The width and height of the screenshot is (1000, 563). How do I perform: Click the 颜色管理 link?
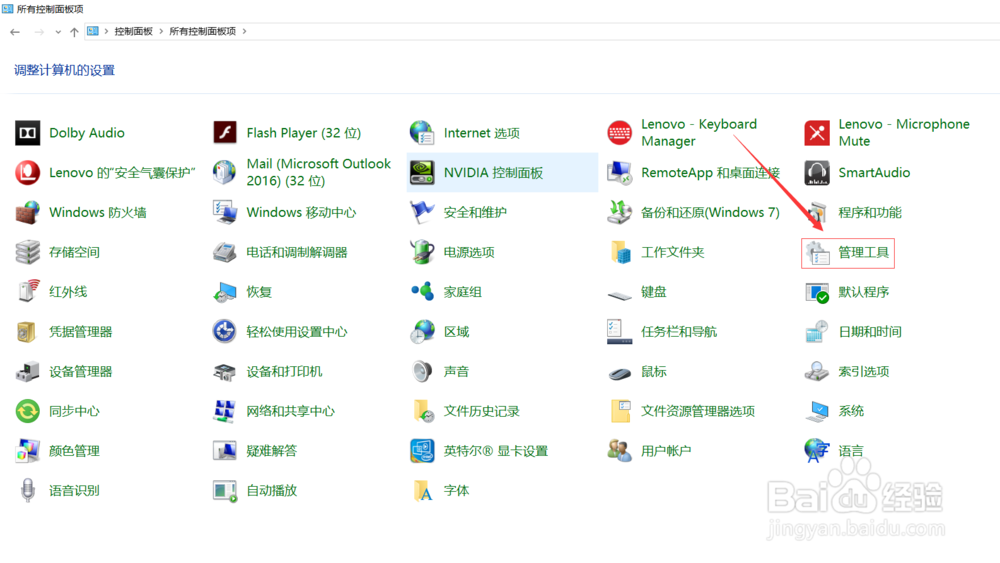74,451
